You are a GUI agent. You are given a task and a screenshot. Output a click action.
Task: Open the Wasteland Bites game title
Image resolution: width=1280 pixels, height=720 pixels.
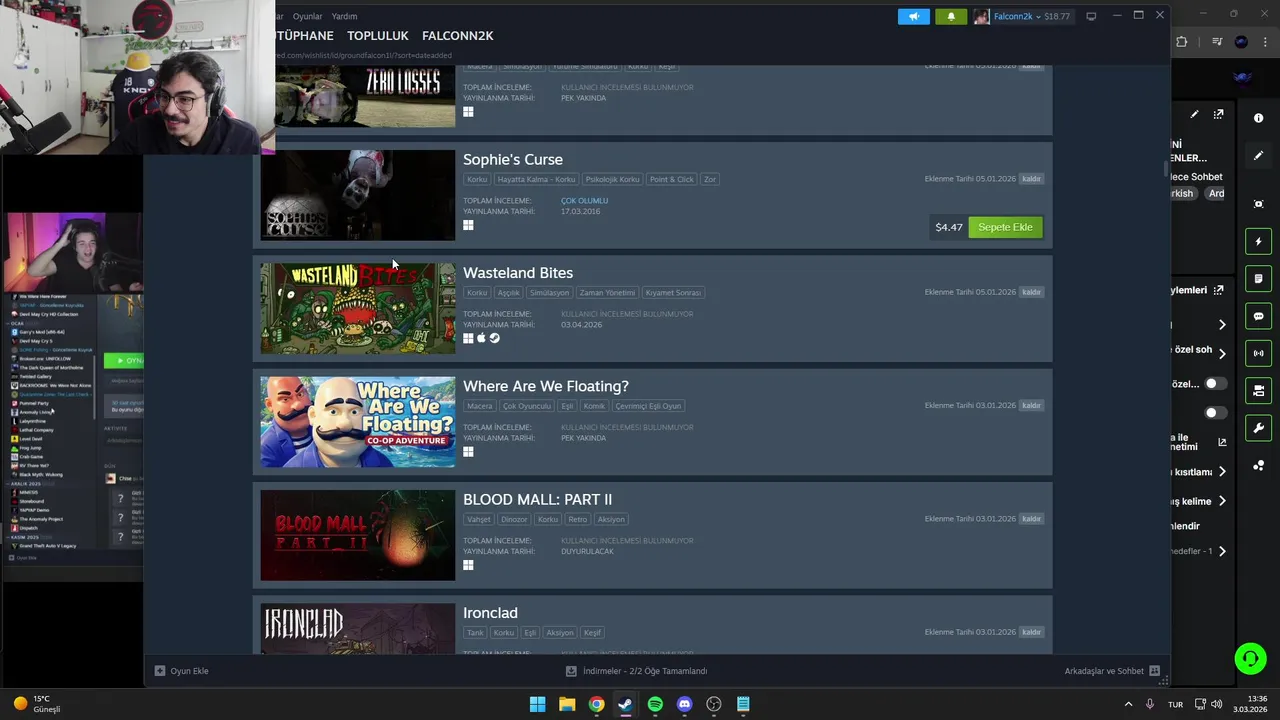518,272
